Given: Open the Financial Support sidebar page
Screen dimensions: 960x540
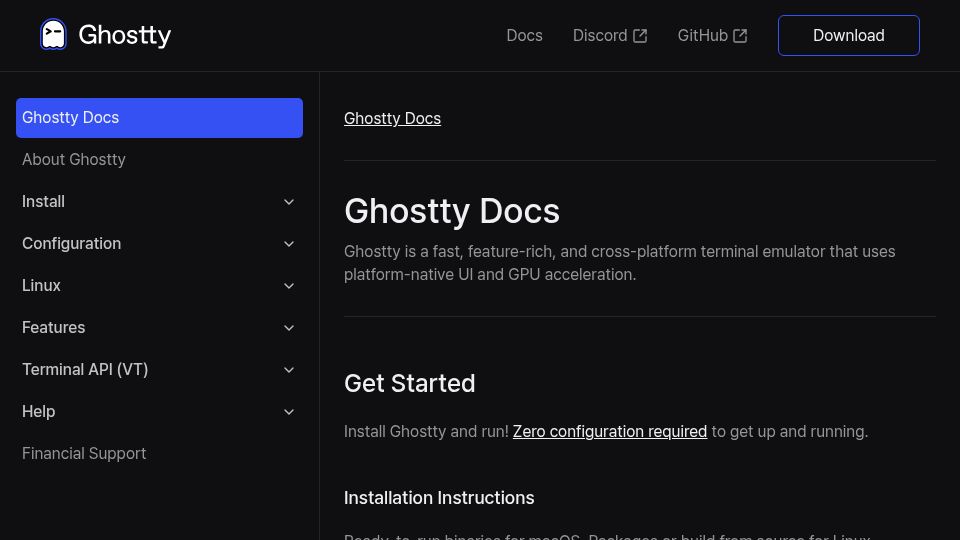Looking at the screenshot, I should 84,454.
